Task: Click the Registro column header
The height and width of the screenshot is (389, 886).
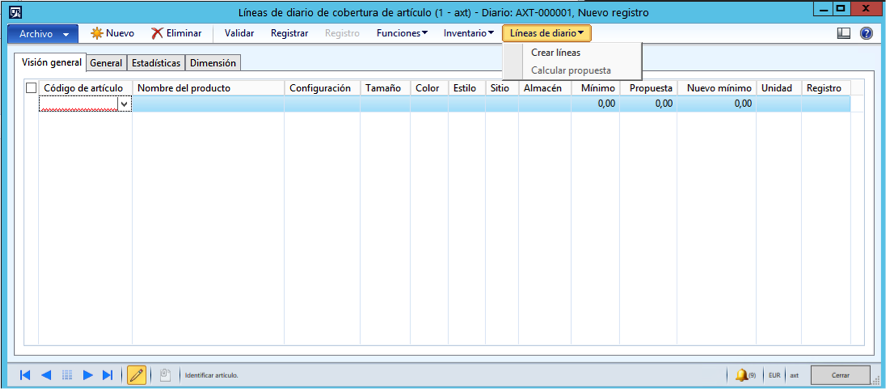Action: [x=826, y=88]
